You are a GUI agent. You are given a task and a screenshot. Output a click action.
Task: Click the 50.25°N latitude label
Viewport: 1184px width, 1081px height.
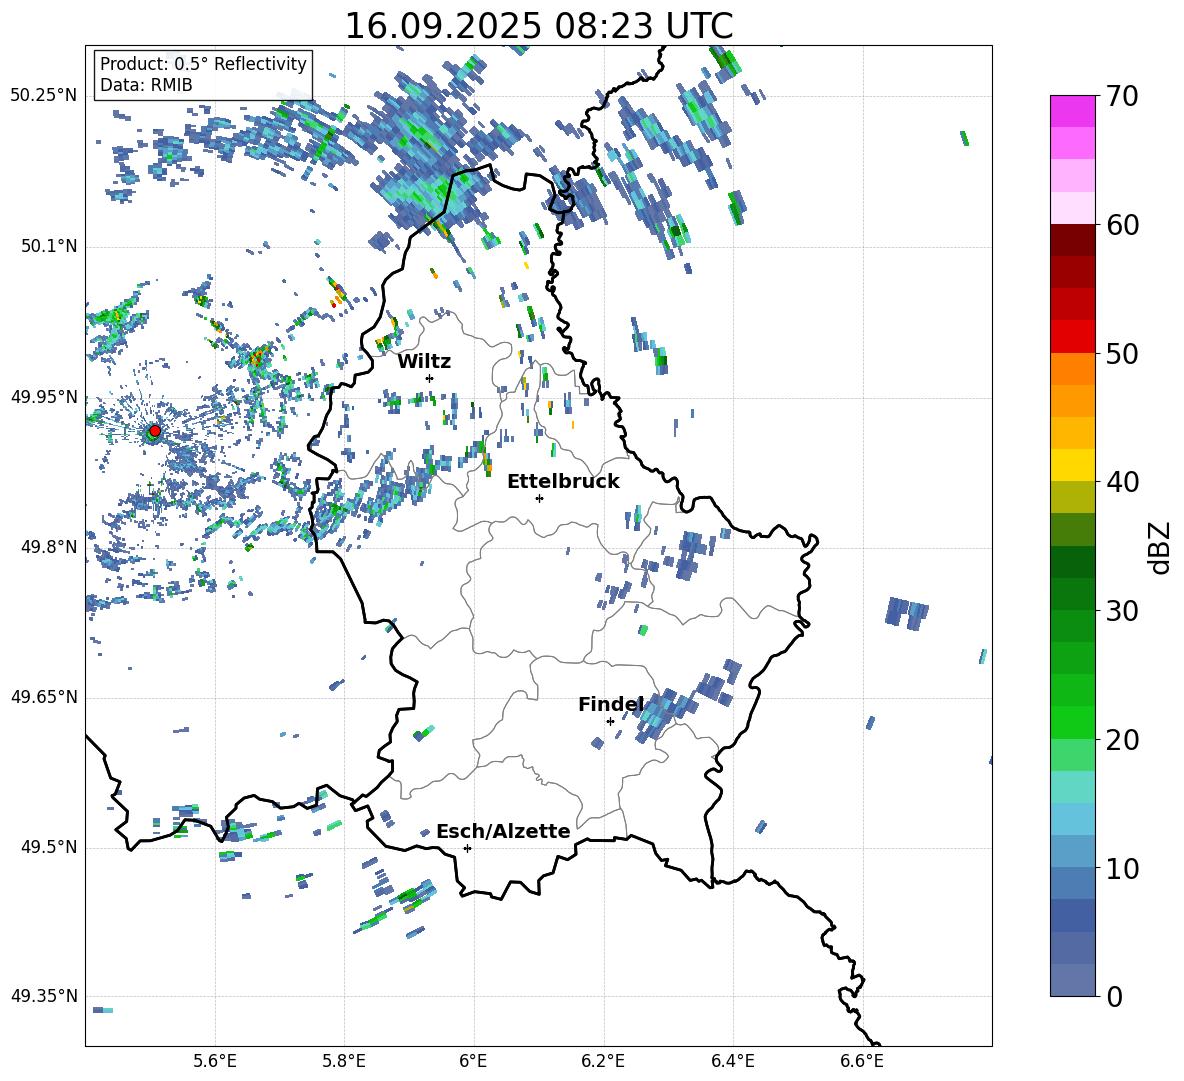tap(44, 96)
